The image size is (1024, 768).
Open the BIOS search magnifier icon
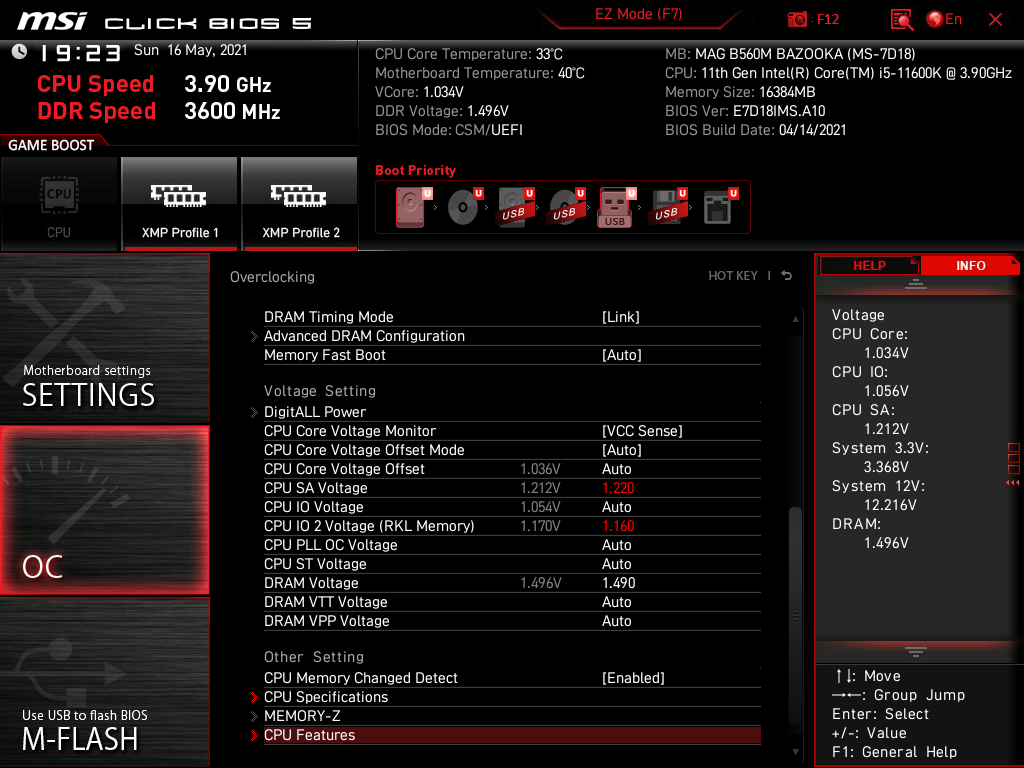tap(902, 19)
